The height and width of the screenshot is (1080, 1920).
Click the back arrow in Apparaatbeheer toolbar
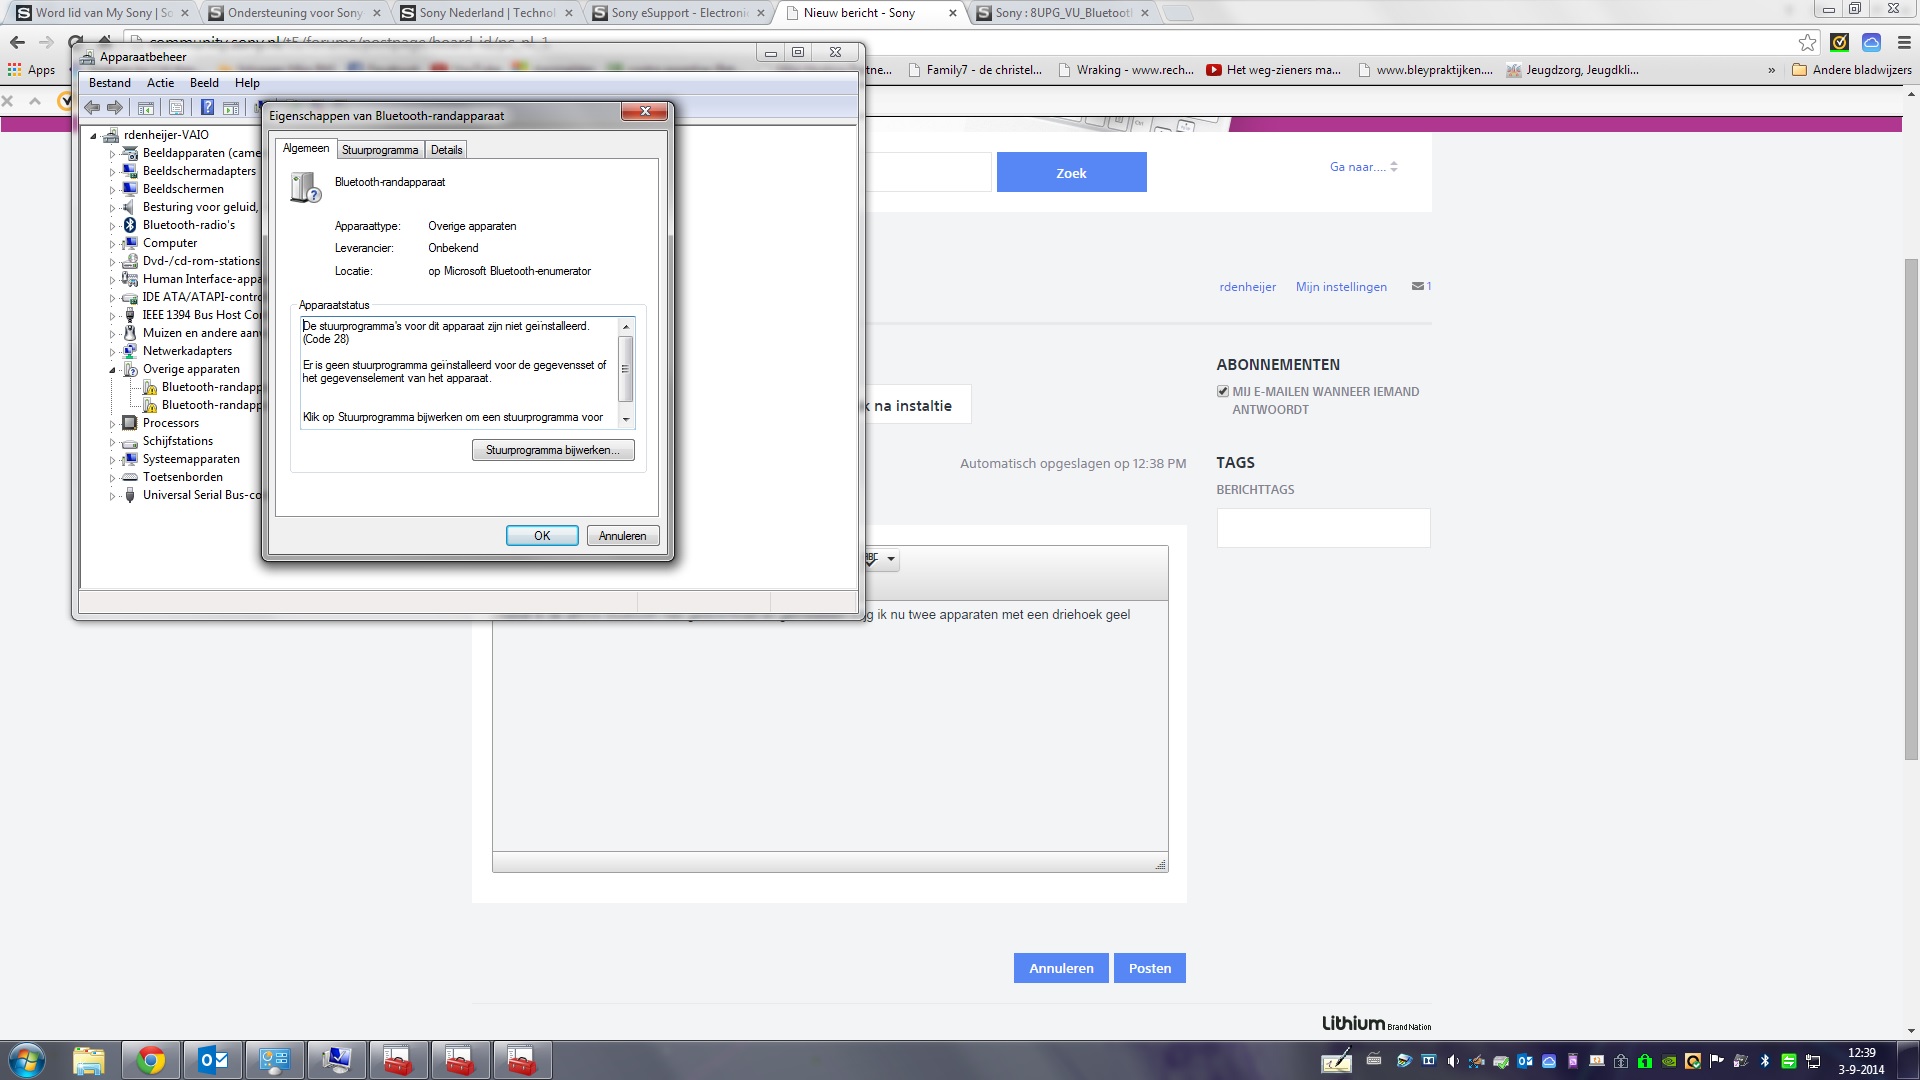[92, 108]
